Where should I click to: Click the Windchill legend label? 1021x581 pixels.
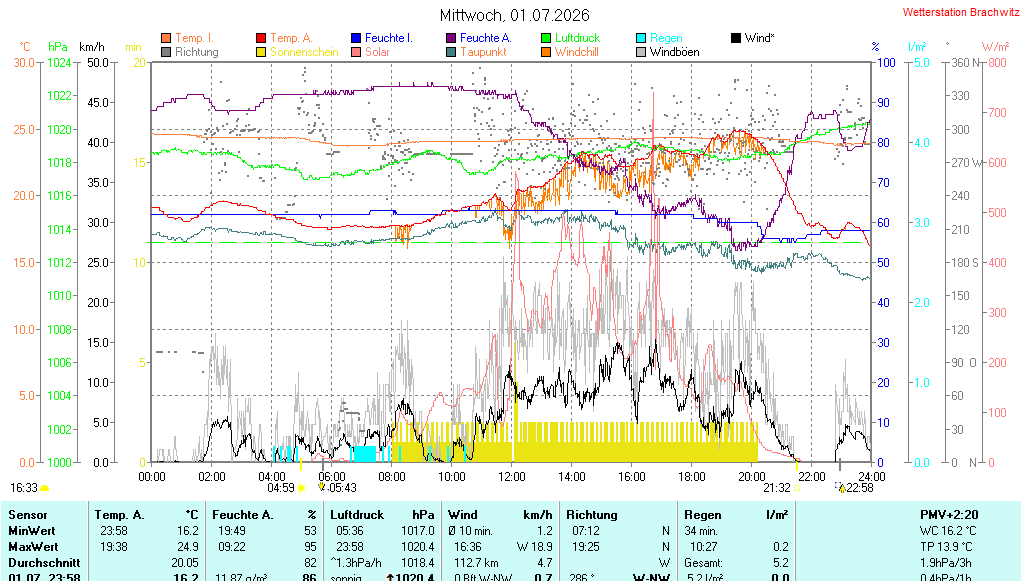(x=577, y=52)
